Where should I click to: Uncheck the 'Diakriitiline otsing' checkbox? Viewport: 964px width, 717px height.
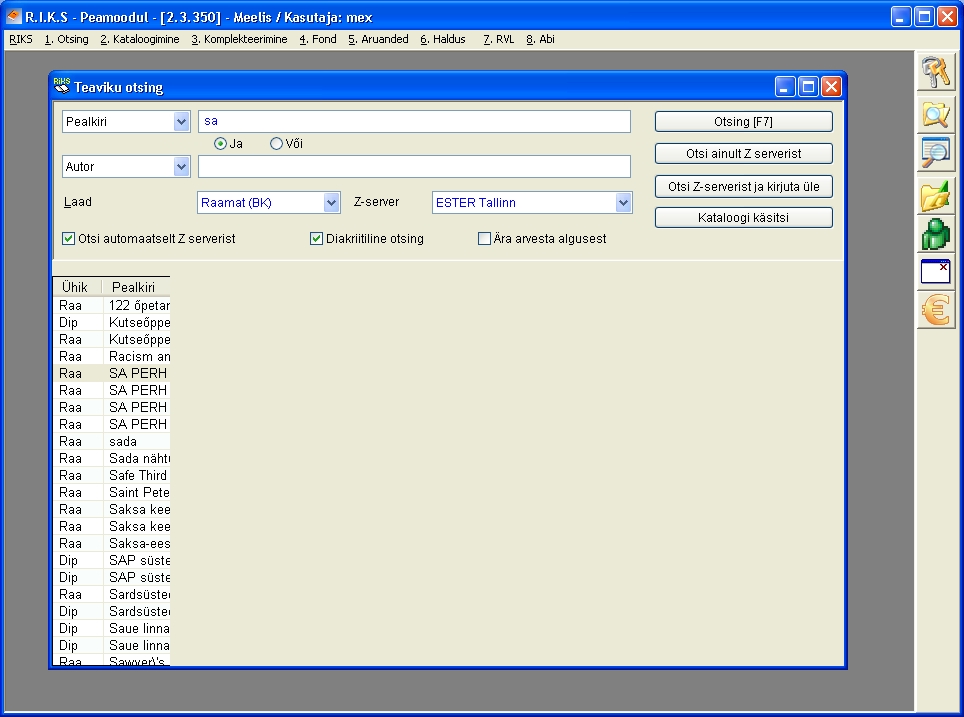pos(317,239)
